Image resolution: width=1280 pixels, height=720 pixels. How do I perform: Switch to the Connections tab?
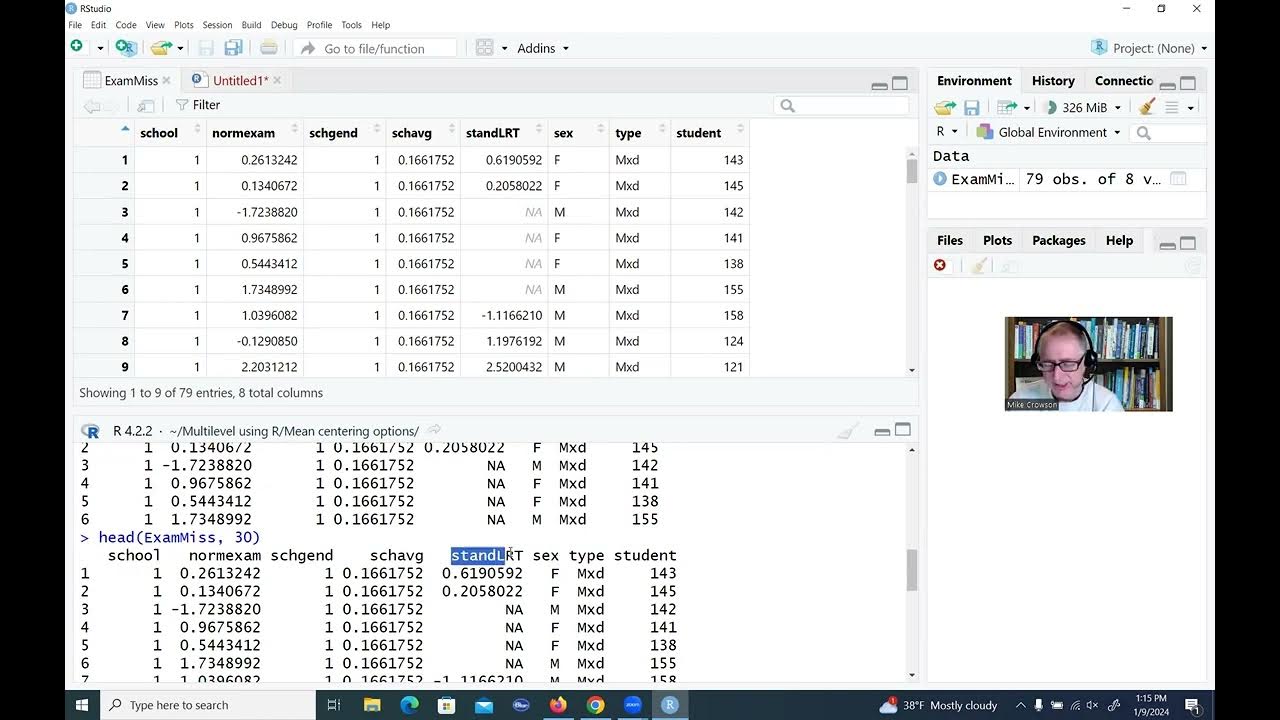(x=1124, y=81)
